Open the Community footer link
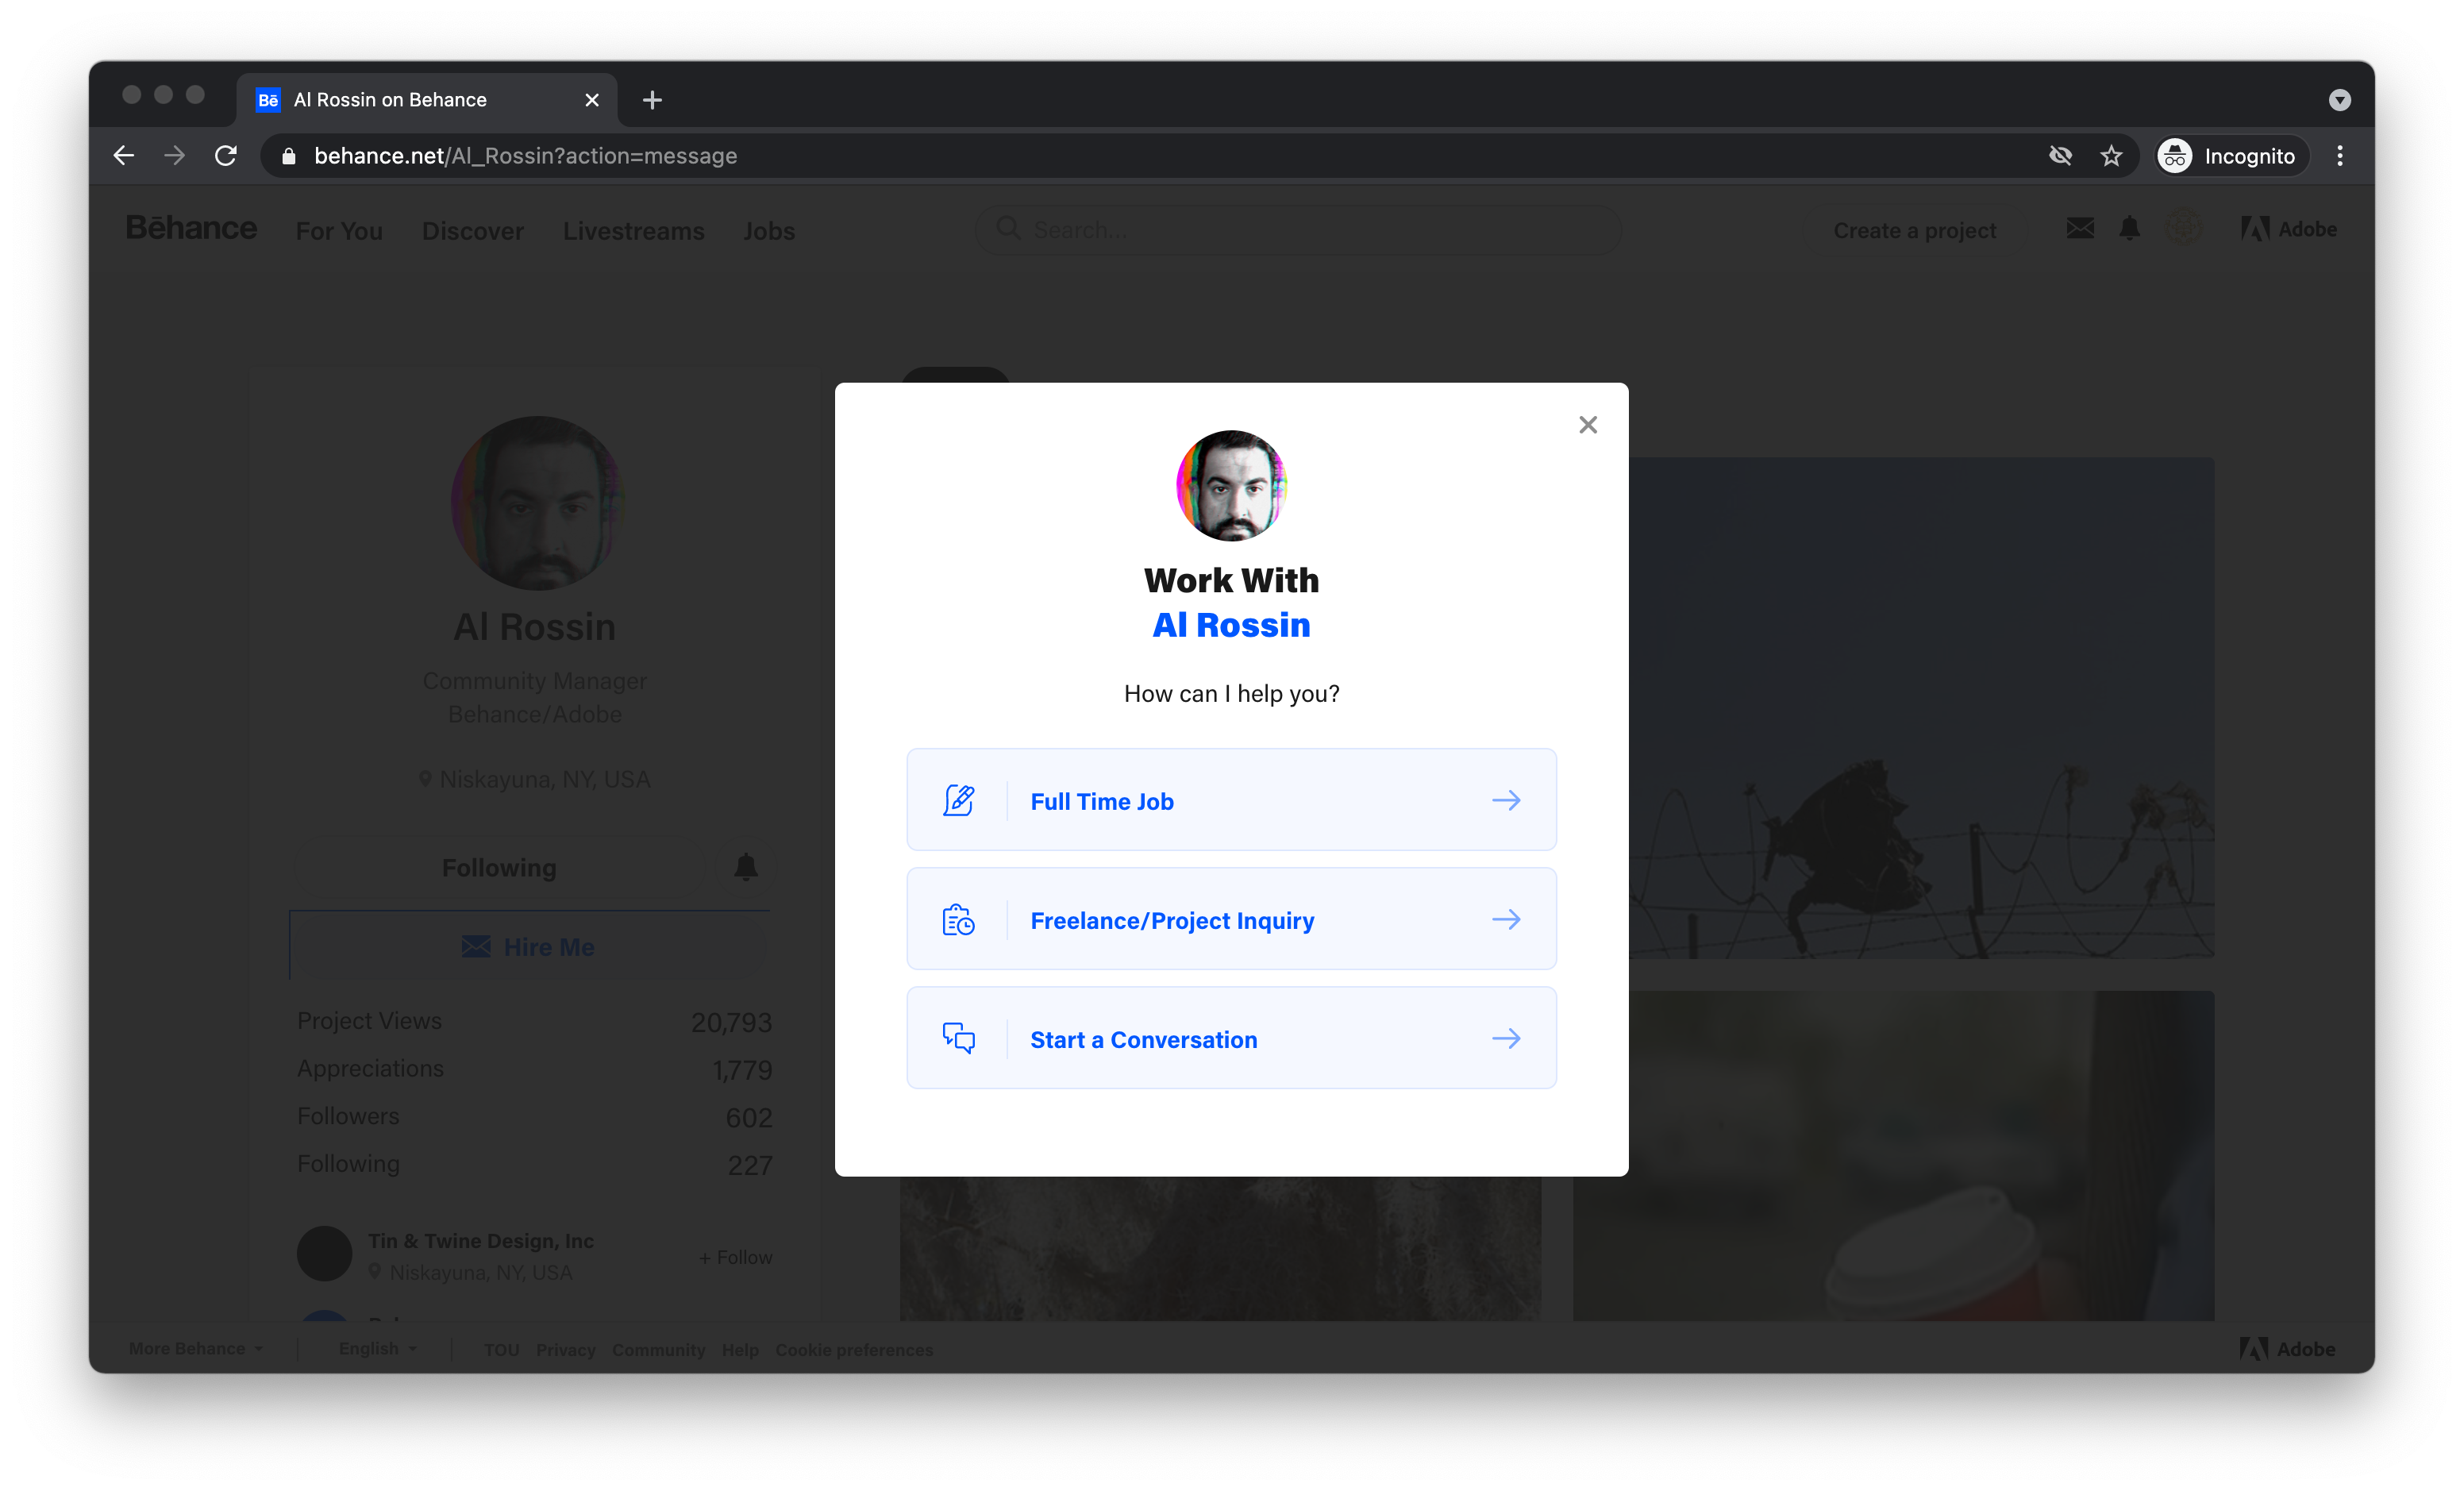Screen dimensions: 2464x1491 (x=658, y=1350)
